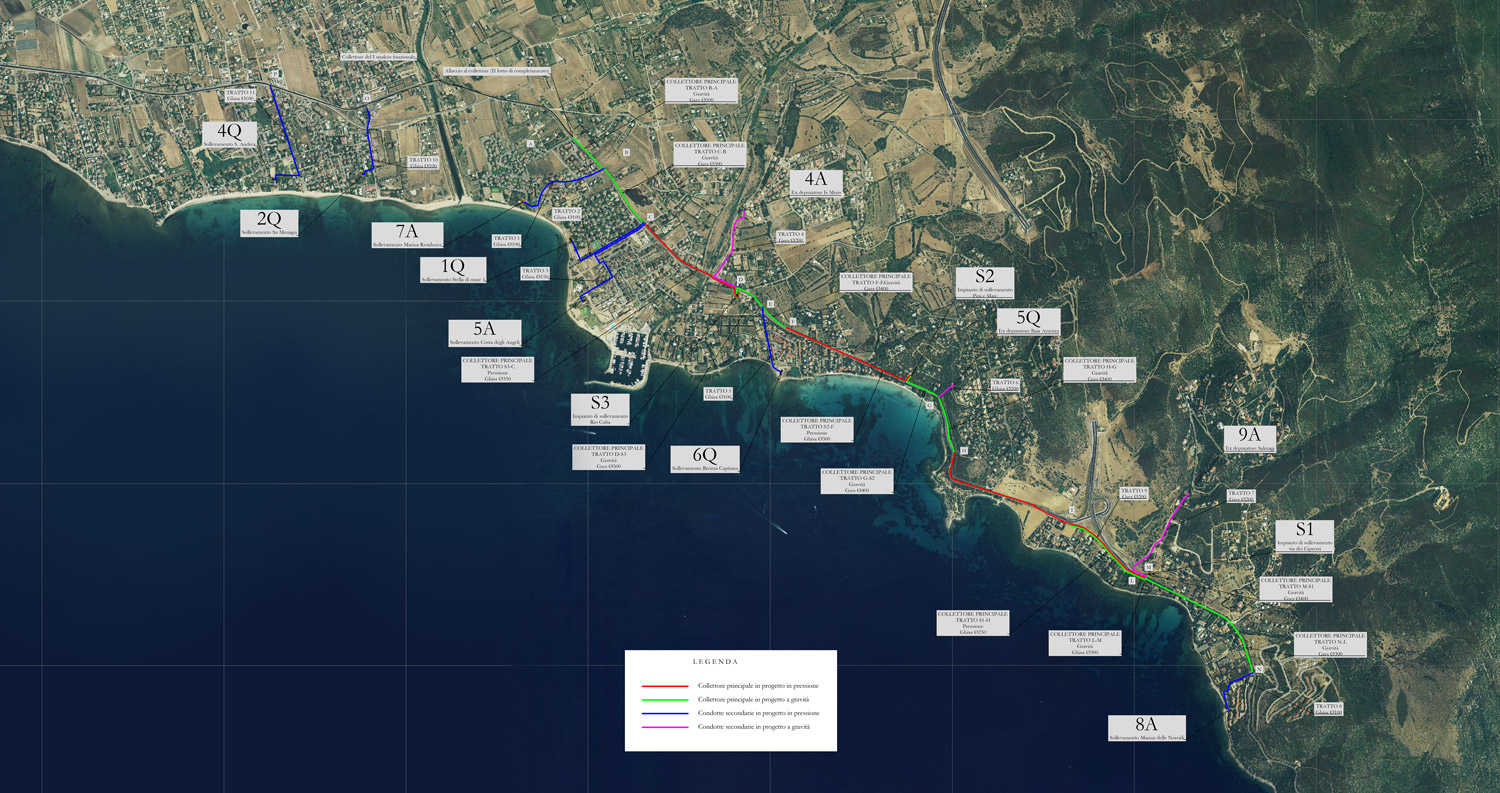Click the LEGENDA heading
This screenshot has height=793, width=1500.
pos(715,662)
